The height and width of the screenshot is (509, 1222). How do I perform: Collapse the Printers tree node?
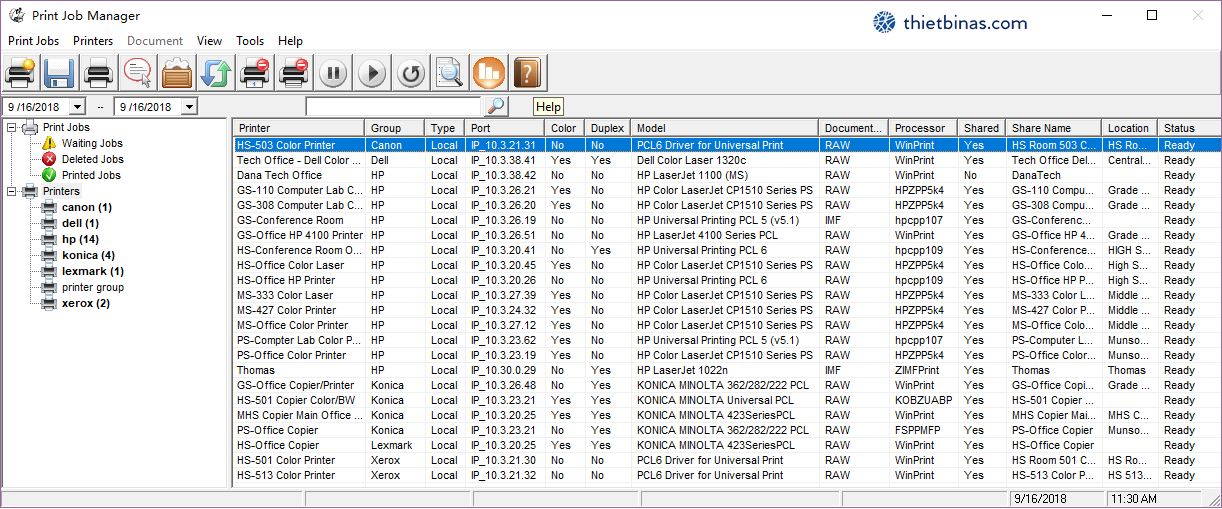pos(12,191)
